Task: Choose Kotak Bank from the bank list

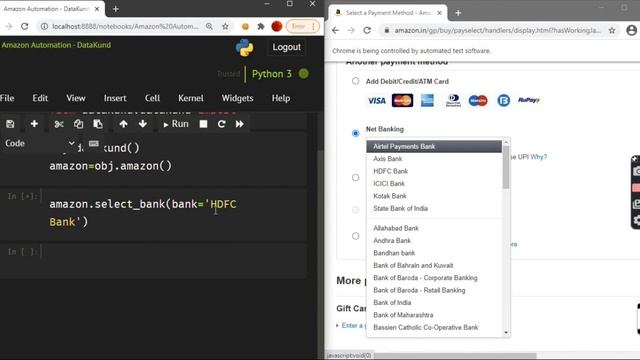Action: 434,196
